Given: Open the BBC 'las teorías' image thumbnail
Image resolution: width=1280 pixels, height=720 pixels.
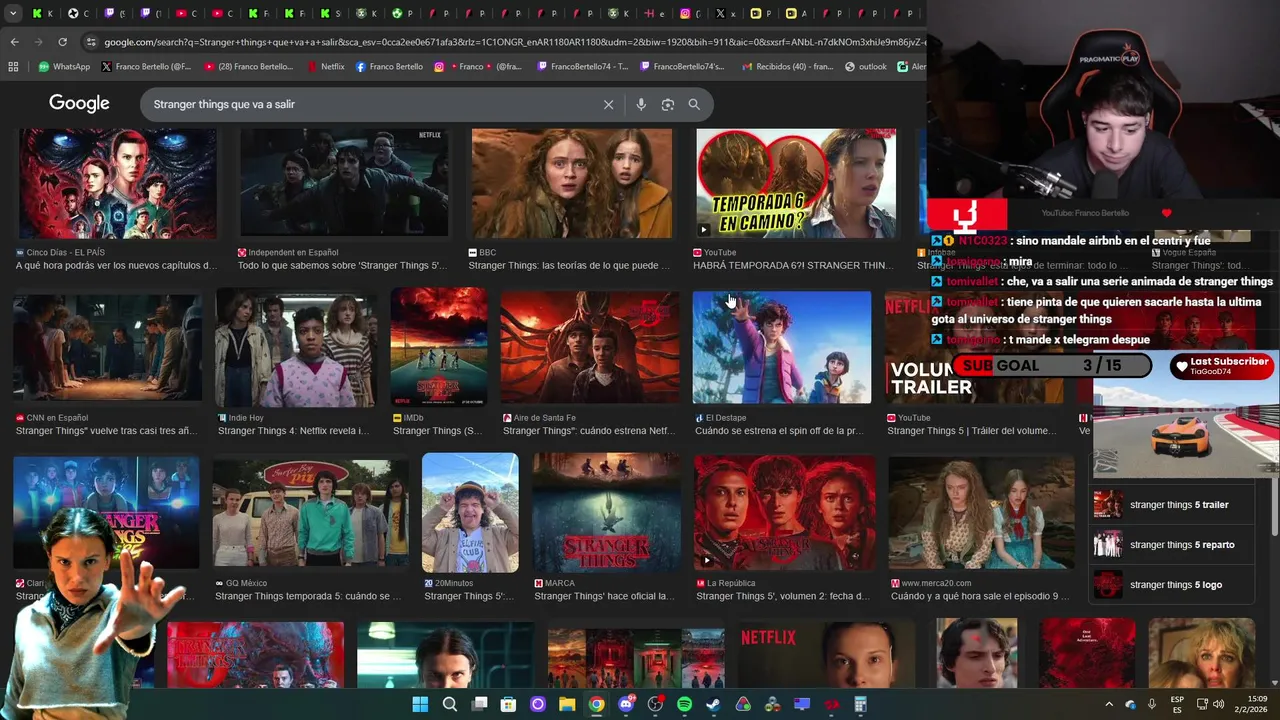Looking at the screenshot, I should [x=572, y=183].
